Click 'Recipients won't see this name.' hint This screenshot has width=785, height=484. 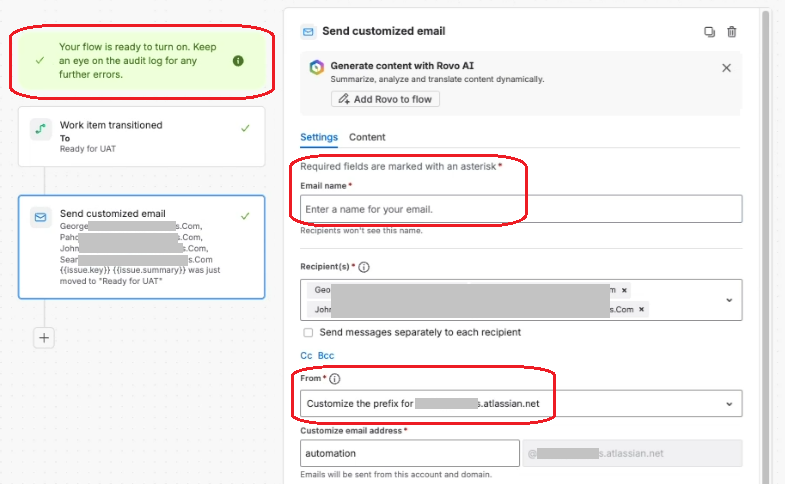[x=361, y=230]
